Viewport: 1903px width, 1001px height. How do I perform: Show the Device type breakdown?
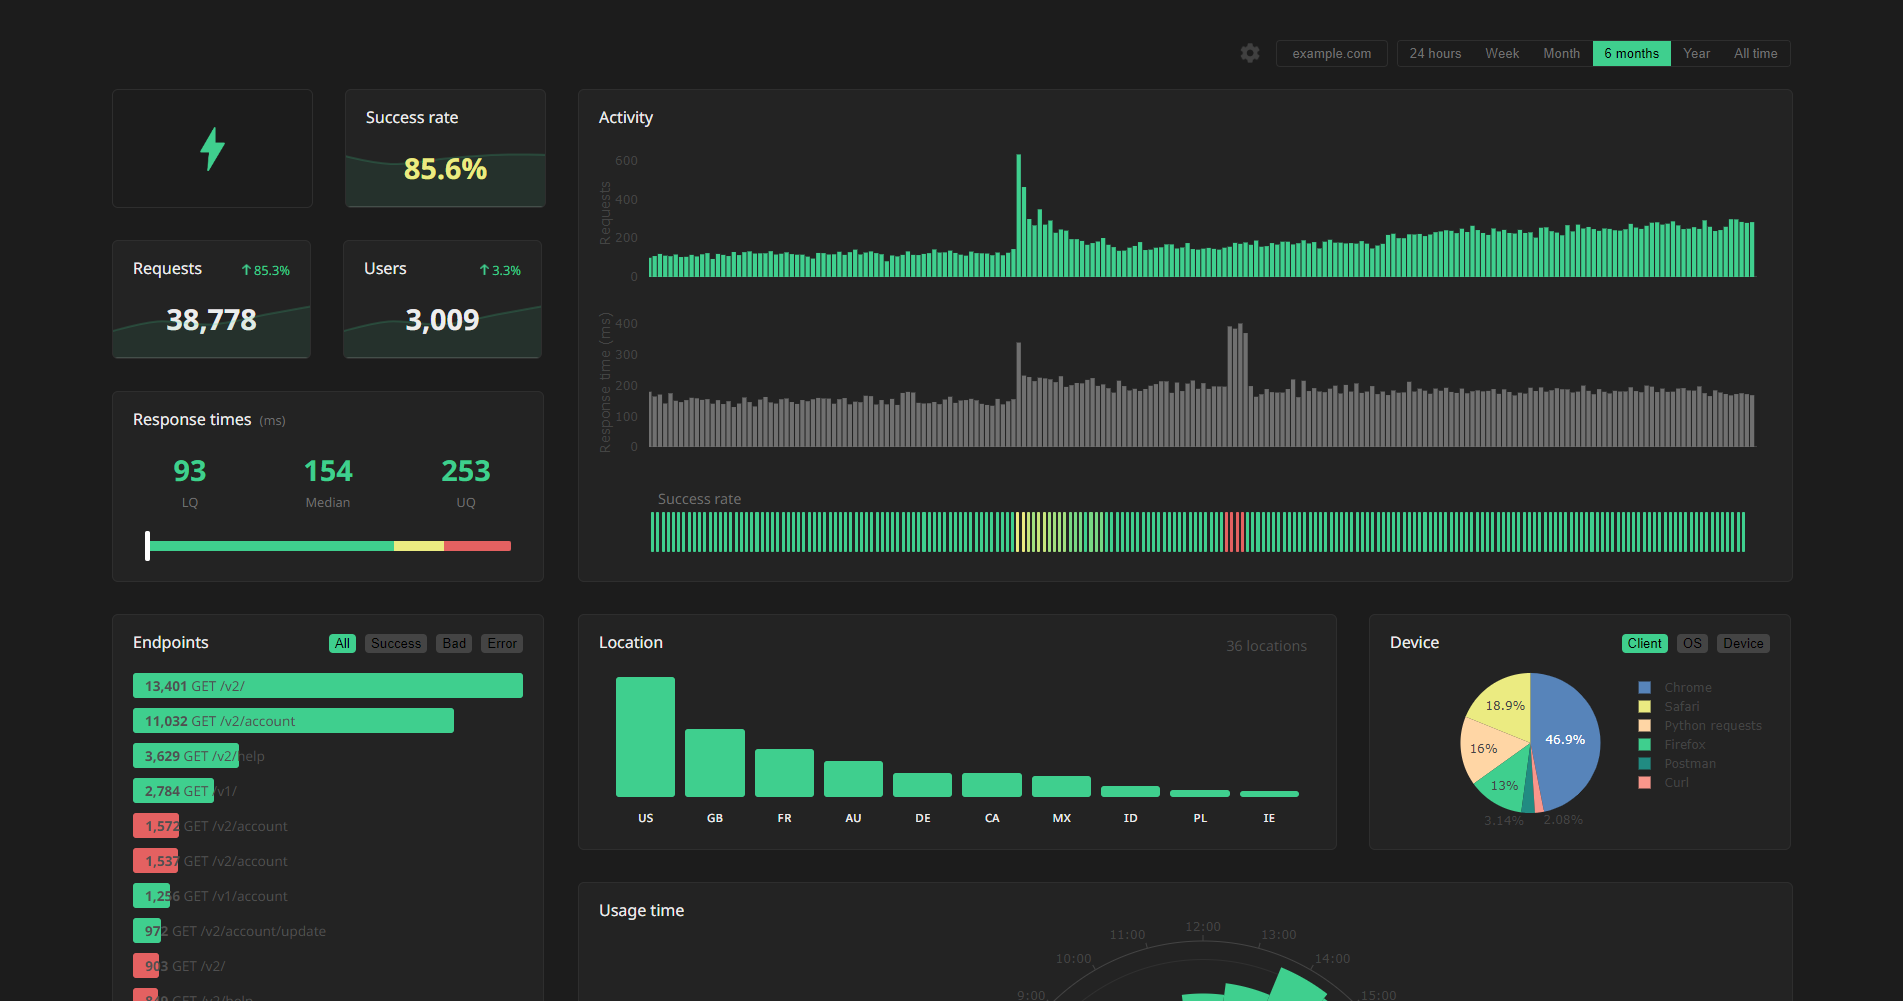click(1742, 644)
